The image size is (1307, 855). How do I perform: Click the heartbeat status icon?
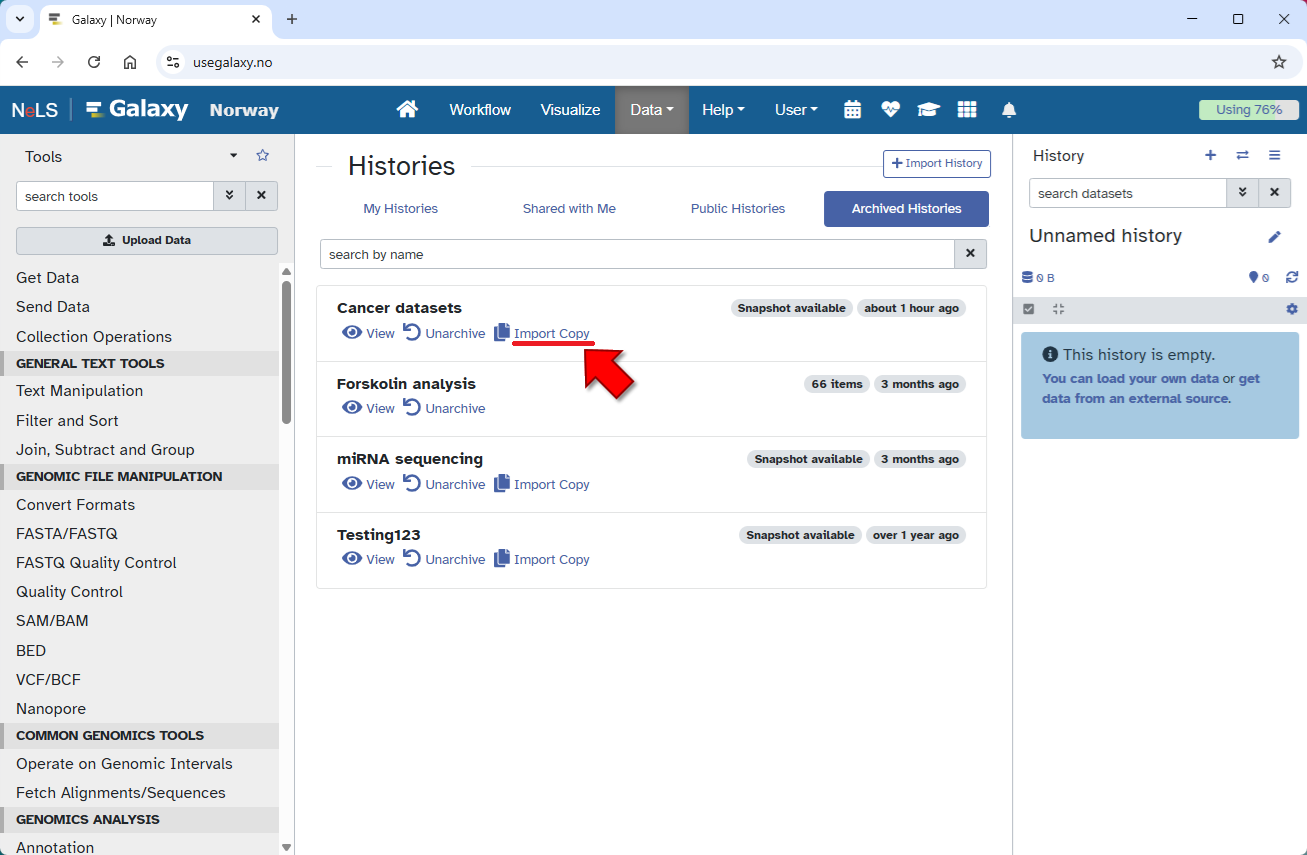[x=890, y=110]
